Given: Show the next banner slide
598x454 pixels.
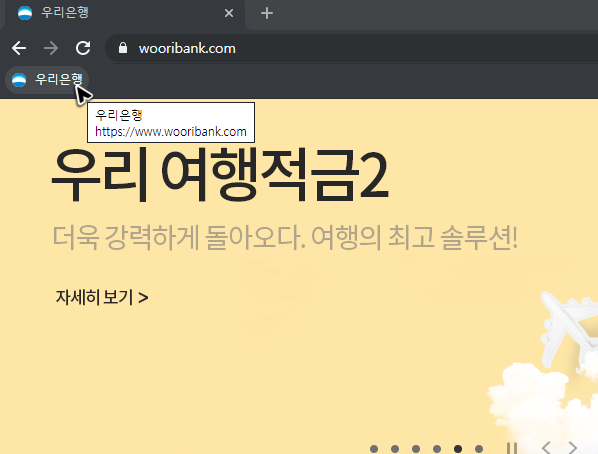Looking at the screenshot, I should 572,448.
